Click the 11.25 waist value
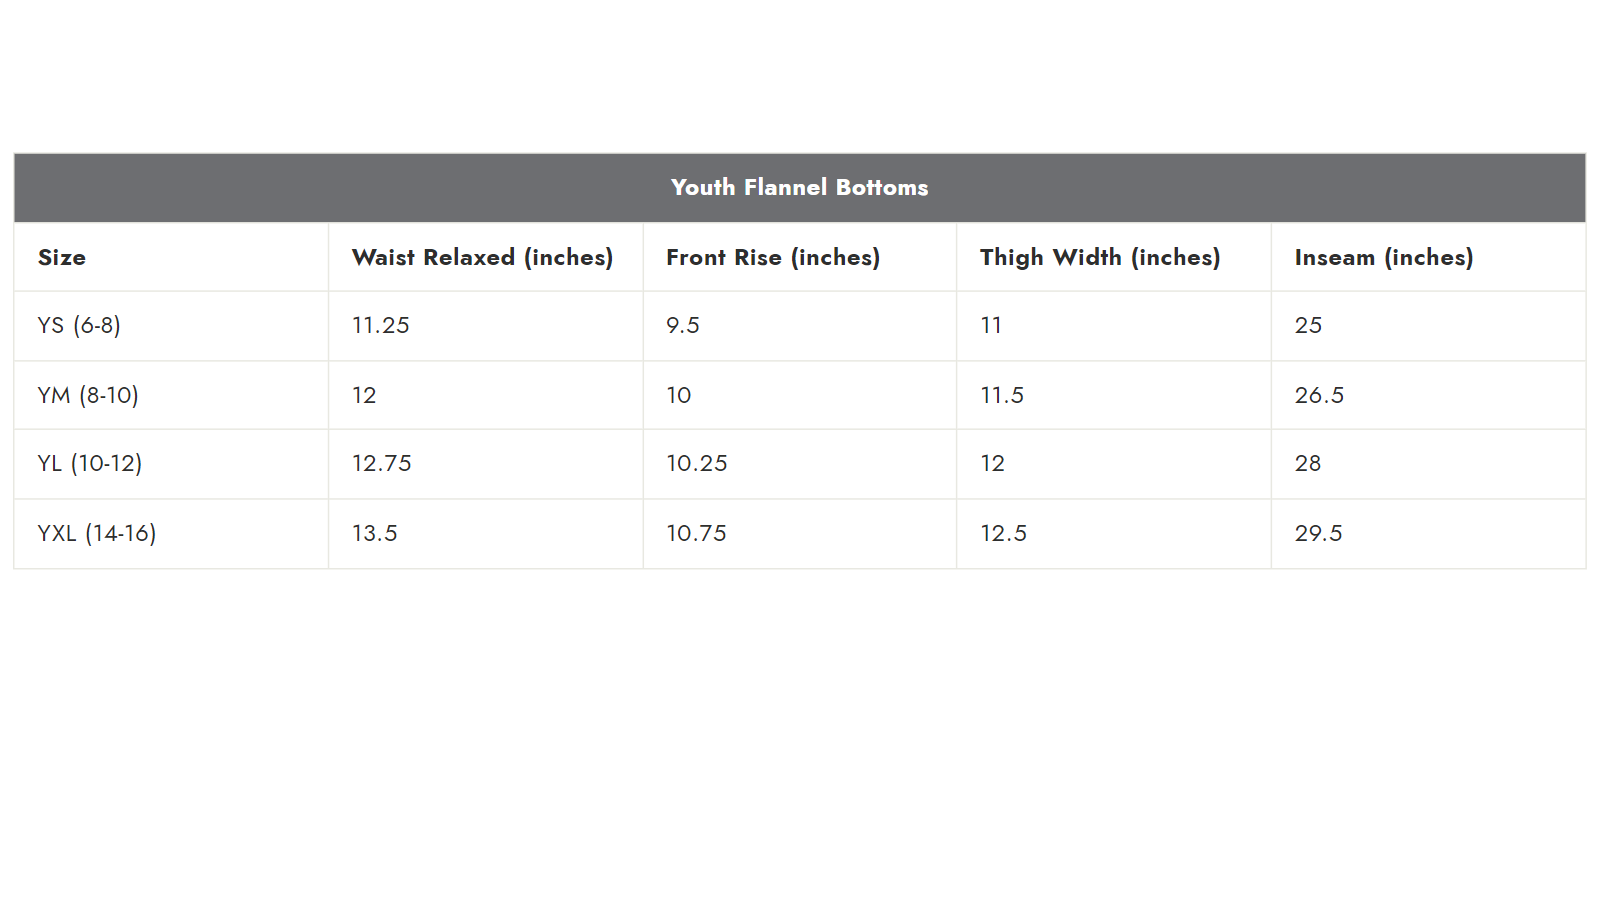The width and height of the screenshot is (1604, 917). coord(381,325)
